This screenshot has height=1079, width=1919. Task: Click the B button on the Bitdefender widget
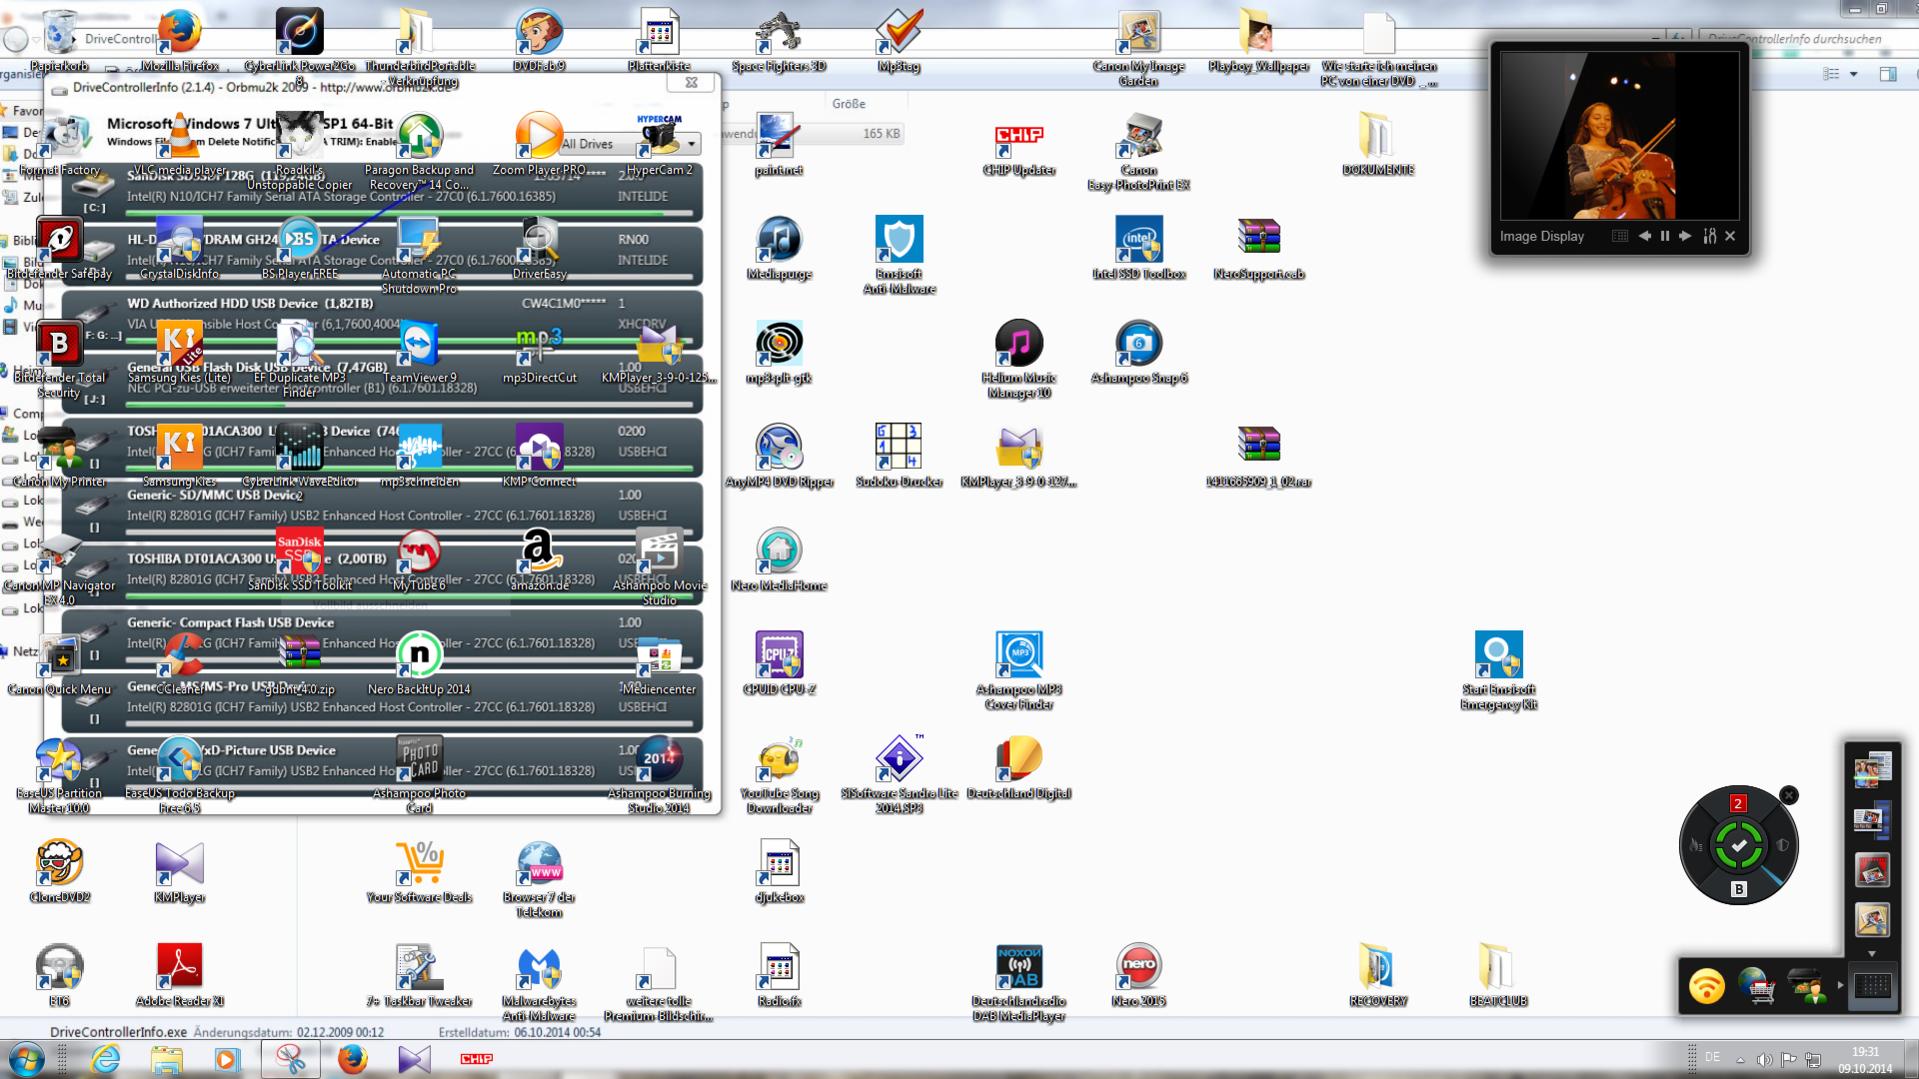[1739, 889]
